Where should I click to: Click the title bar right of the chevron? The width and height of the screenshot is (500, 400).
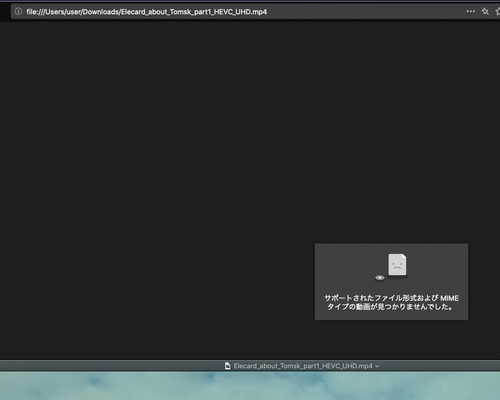440,366
